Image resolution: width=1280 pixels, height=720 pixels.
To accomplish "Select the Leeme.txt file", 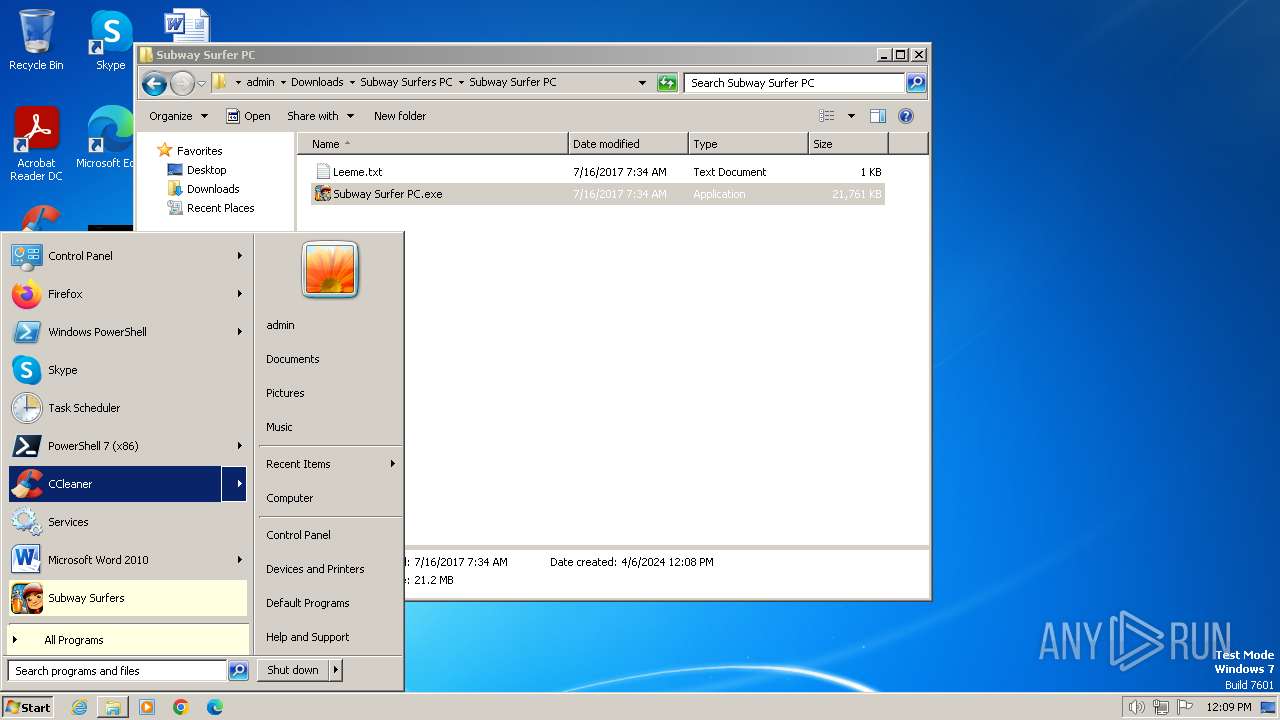I will 357,172.
